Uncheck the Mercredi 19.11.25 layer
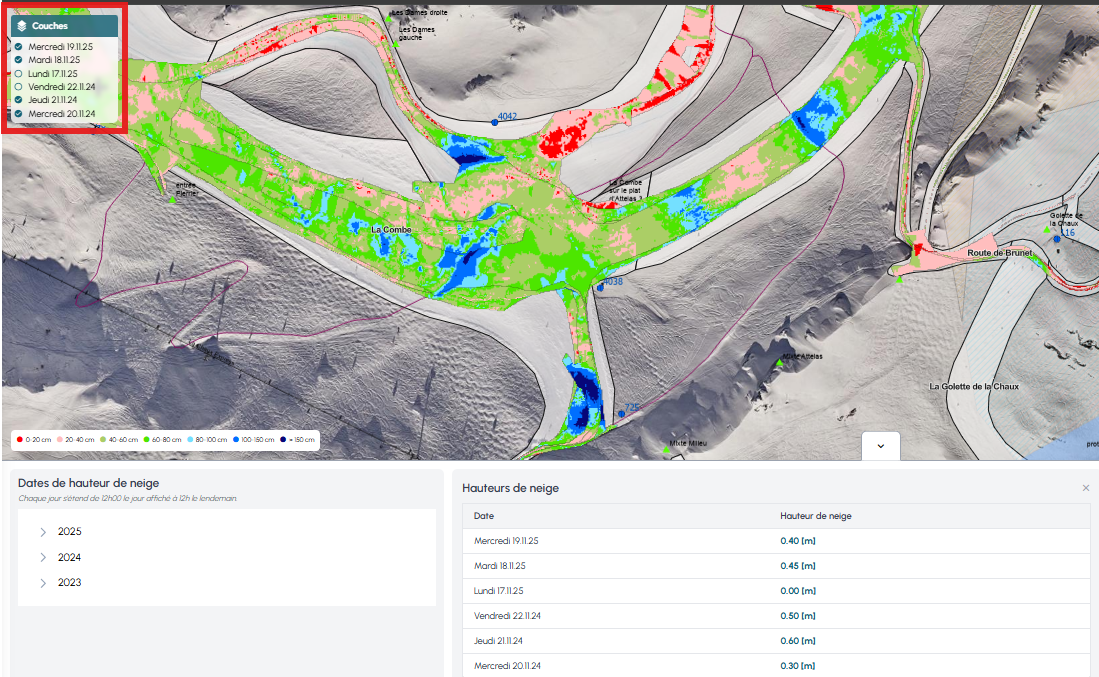Screen dimensions: 1099x677 point(19,47)
